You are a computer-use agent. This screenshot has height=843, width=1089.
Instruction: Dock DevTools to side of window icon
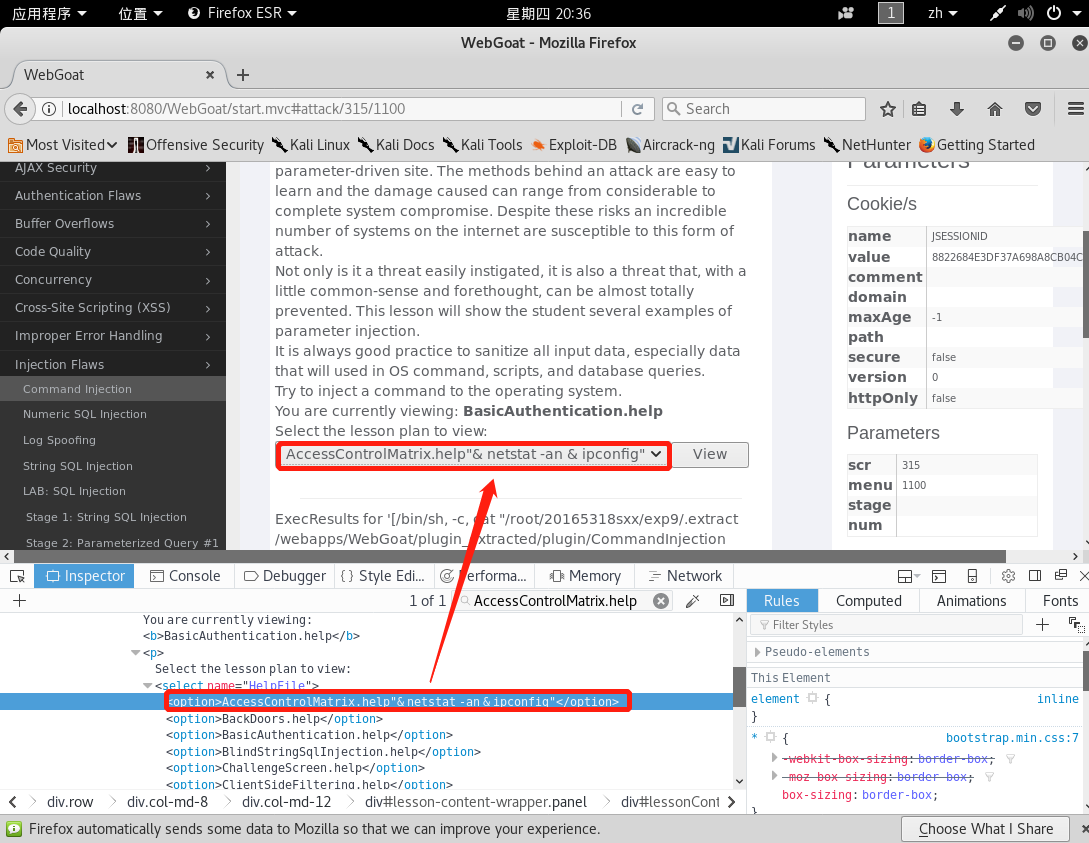point(1035,576)
